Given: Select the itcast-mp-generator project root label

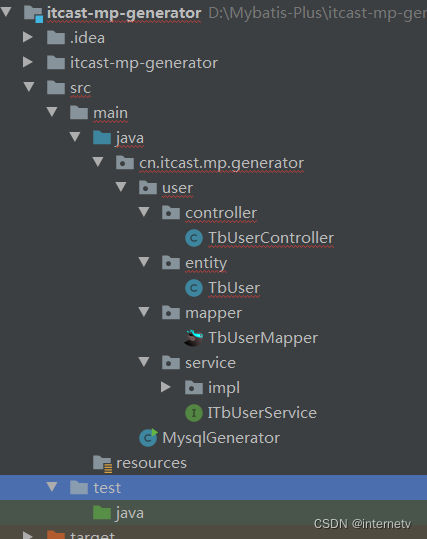Looking at the screenshot, I should coord(124,14).
